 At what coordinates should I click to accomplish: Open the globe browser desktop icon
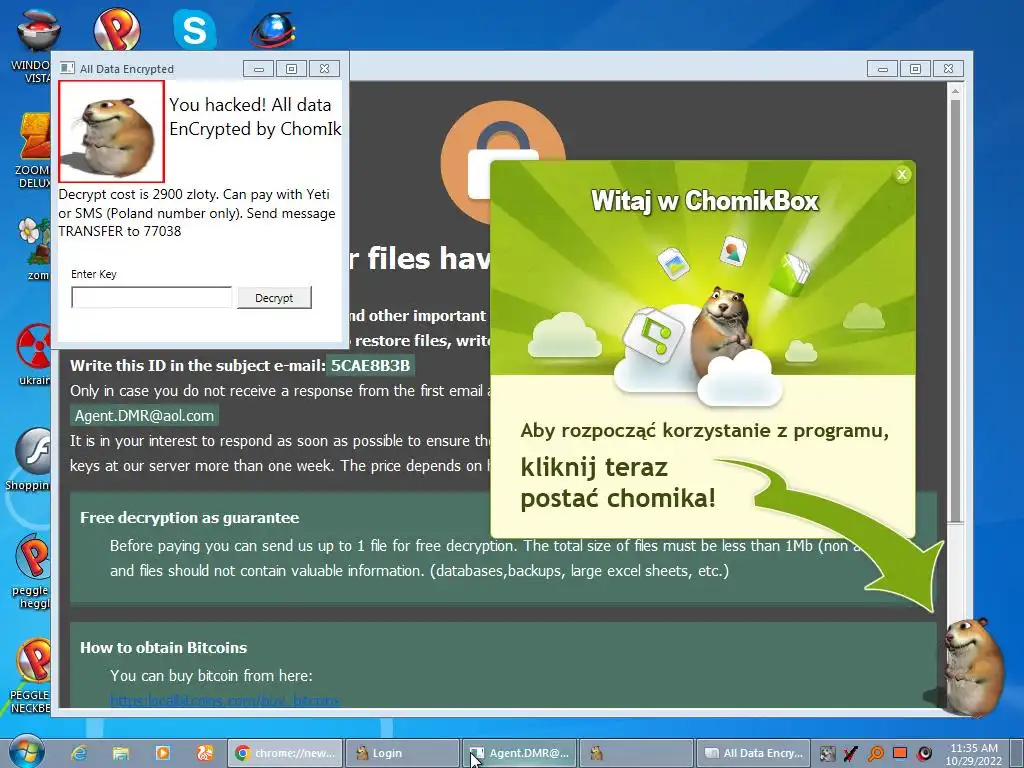[x=273, y=29]
